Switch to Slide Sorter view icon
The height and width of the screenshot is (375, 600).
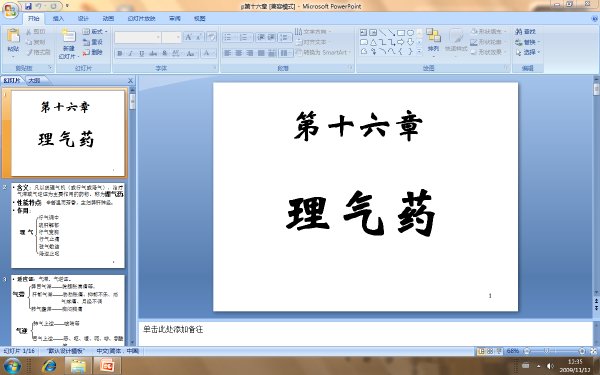490,351
